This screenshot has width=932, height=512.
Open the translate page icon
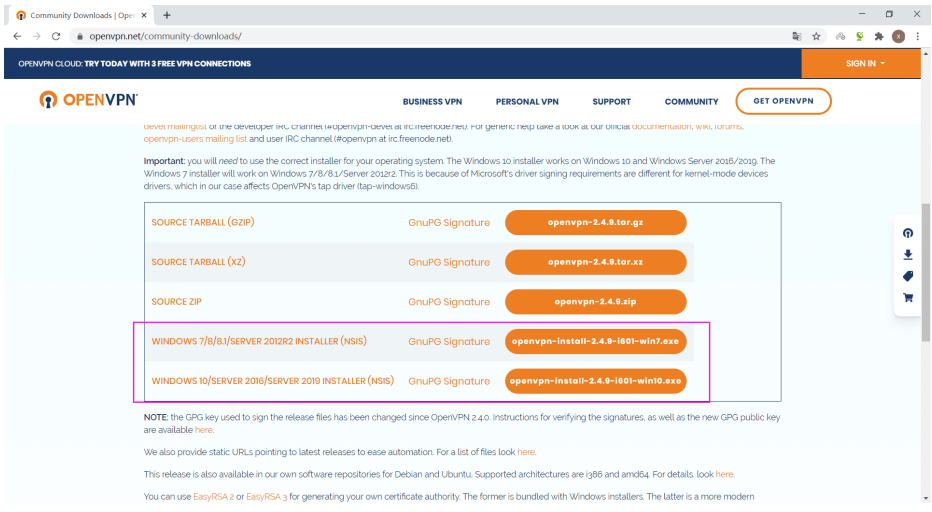pos(797,36)
